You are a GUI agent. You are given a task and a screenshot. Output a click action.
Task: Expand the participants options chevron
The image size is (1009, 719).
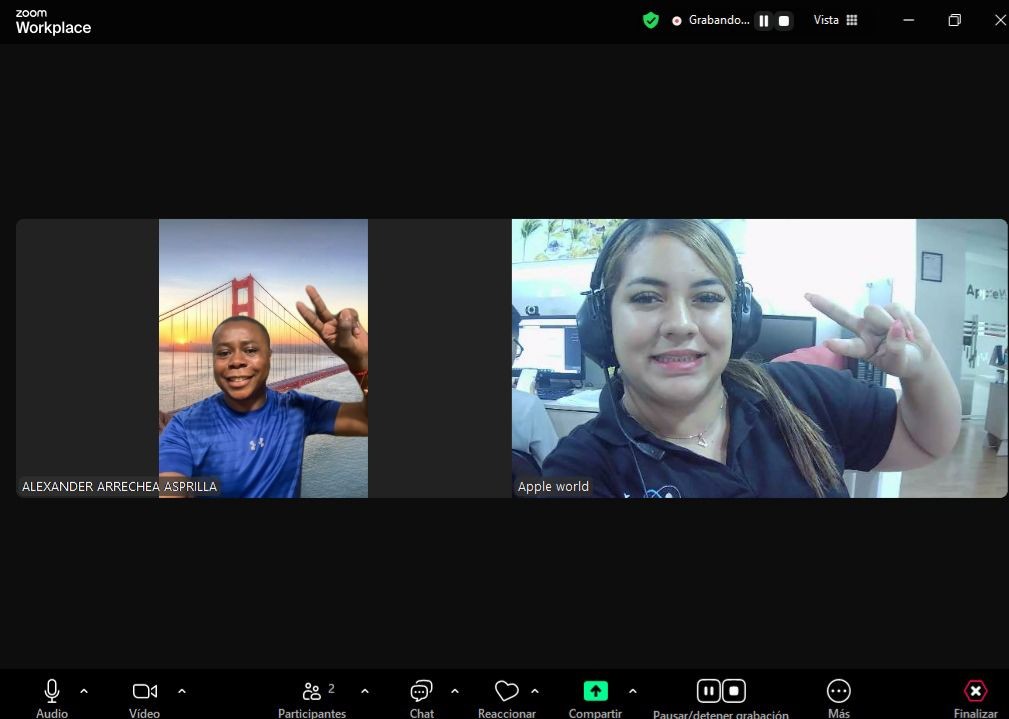point(365,691)
